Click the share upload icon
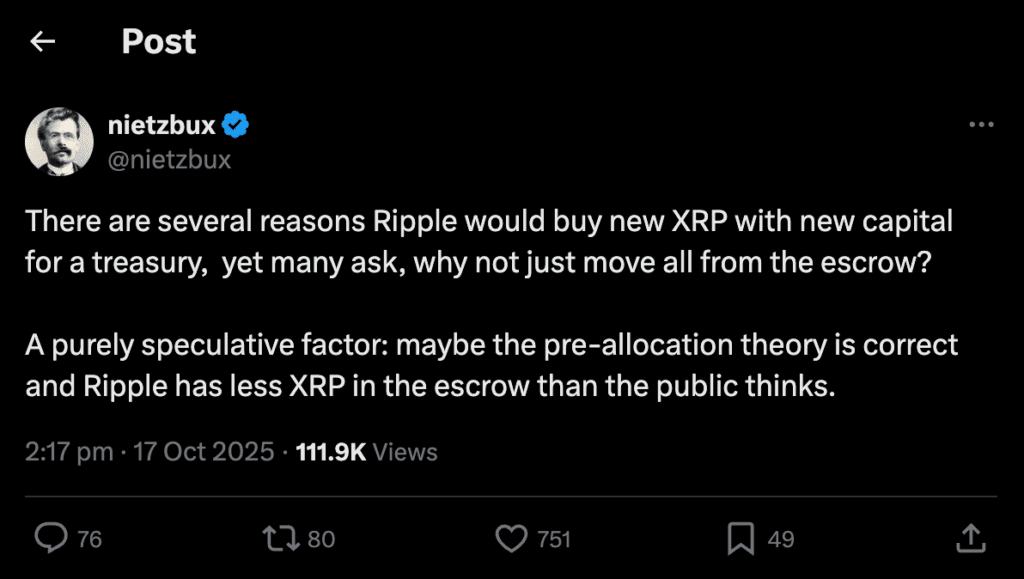 coord(969,539)
